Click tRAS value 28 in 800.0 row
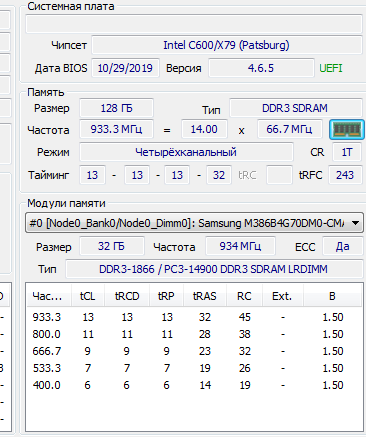This screenshot has width=366, height=437. coord(205,334)
